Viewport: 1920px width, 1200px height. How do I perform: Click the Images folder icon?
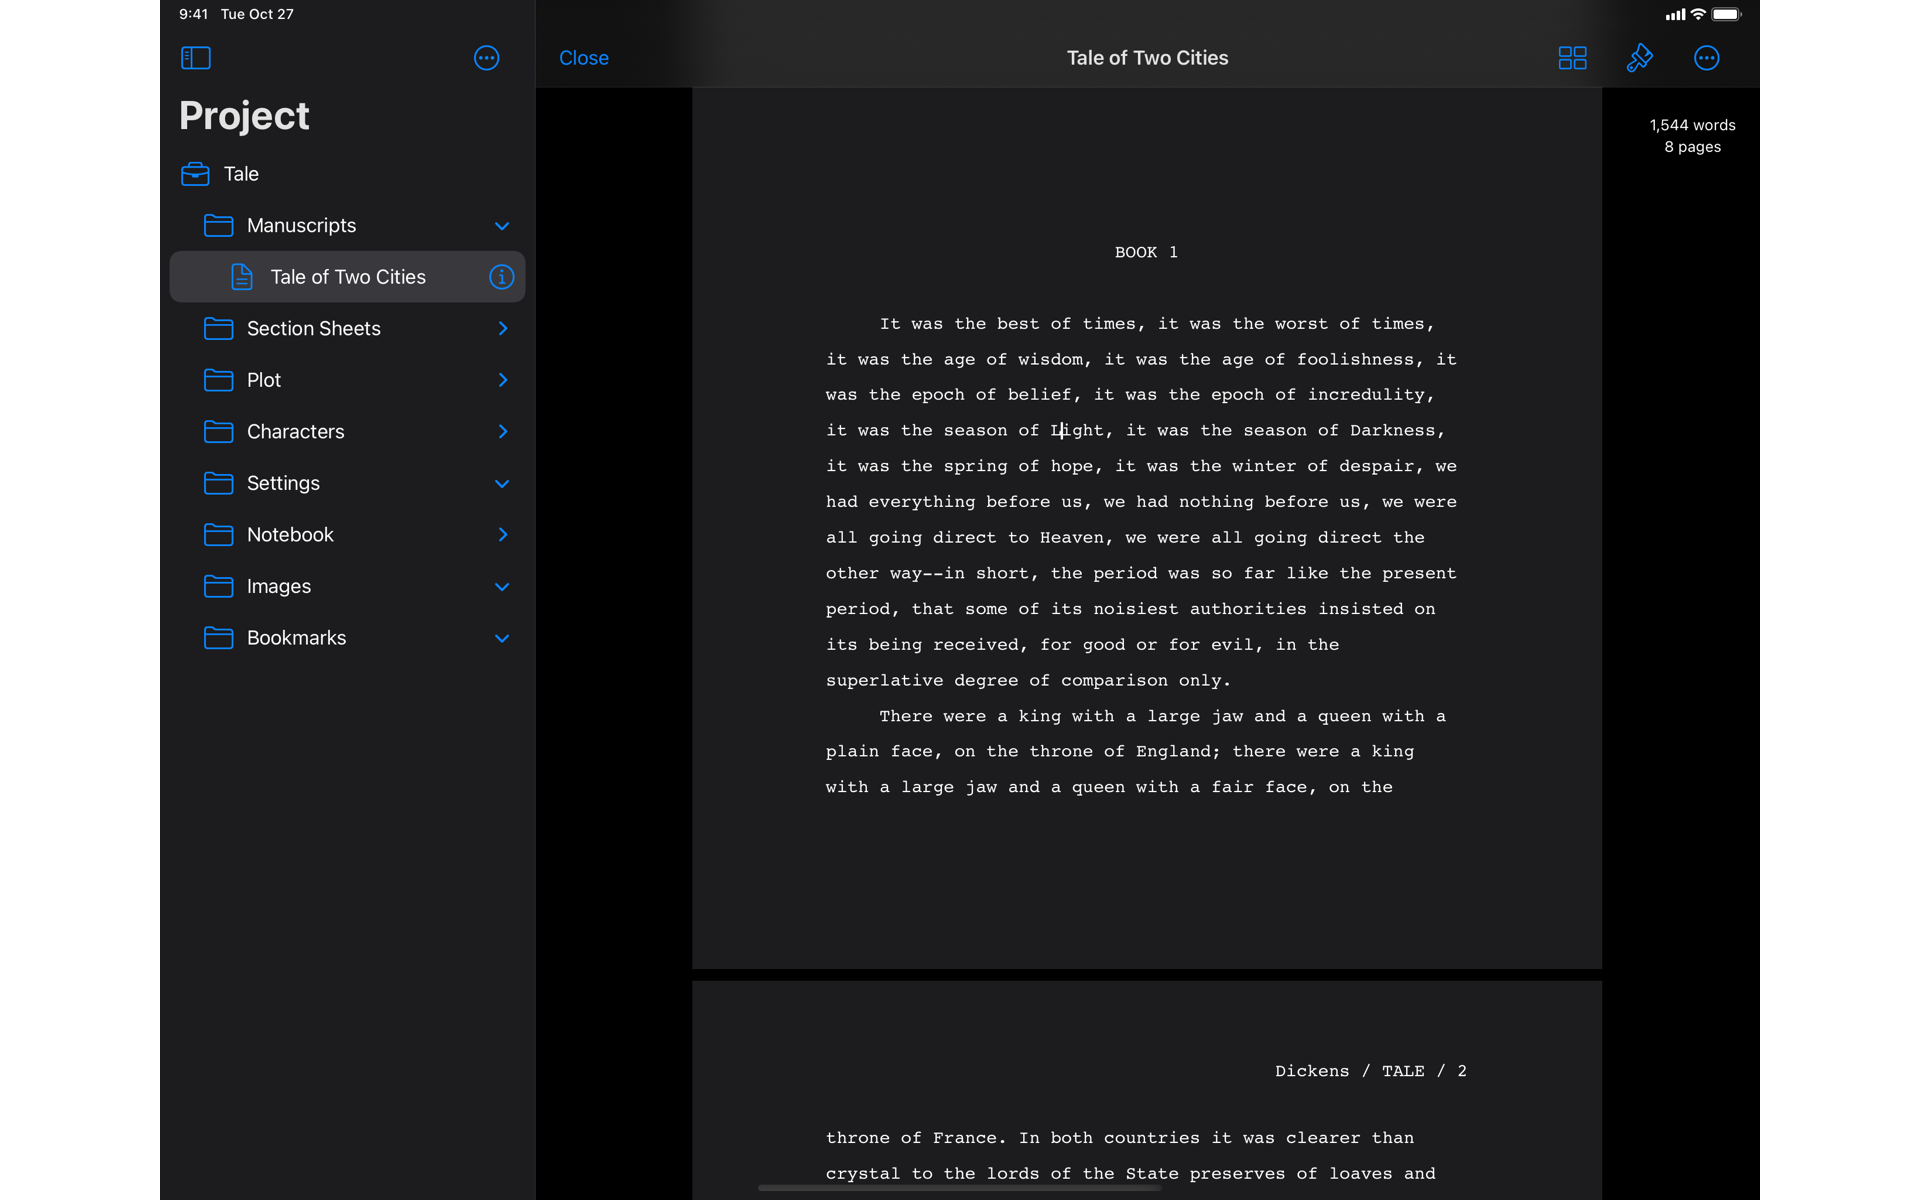(x=218, y=586)
